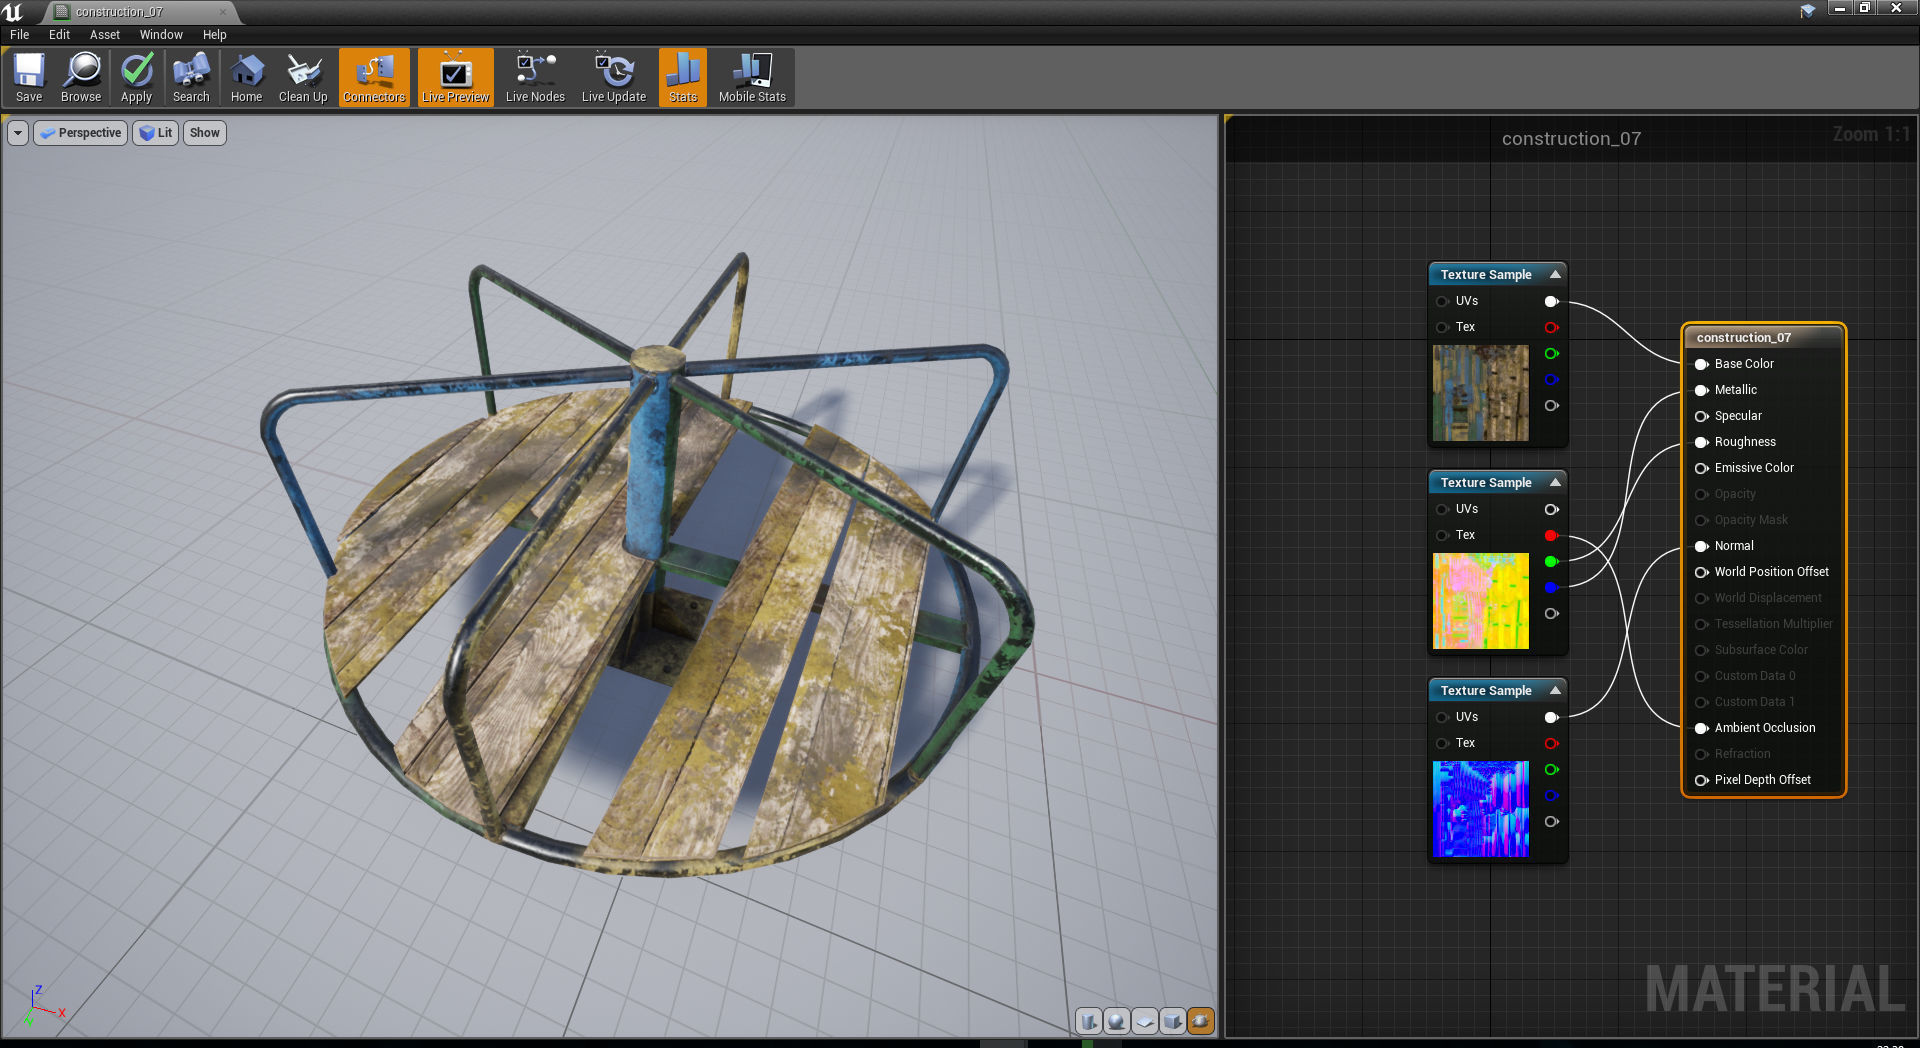Set preview mesh to sphere
Viewport: 1920px width, 1048px height.
[1117, 1021]
